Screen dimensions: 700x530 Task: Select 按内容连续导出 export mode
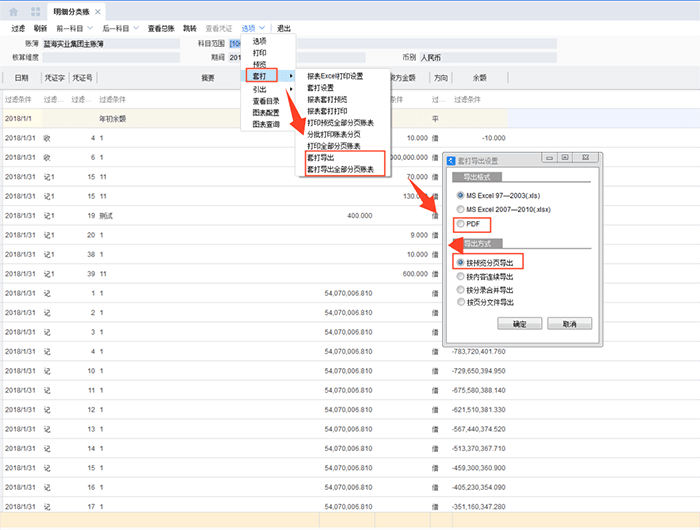click(x=461, y=276)
